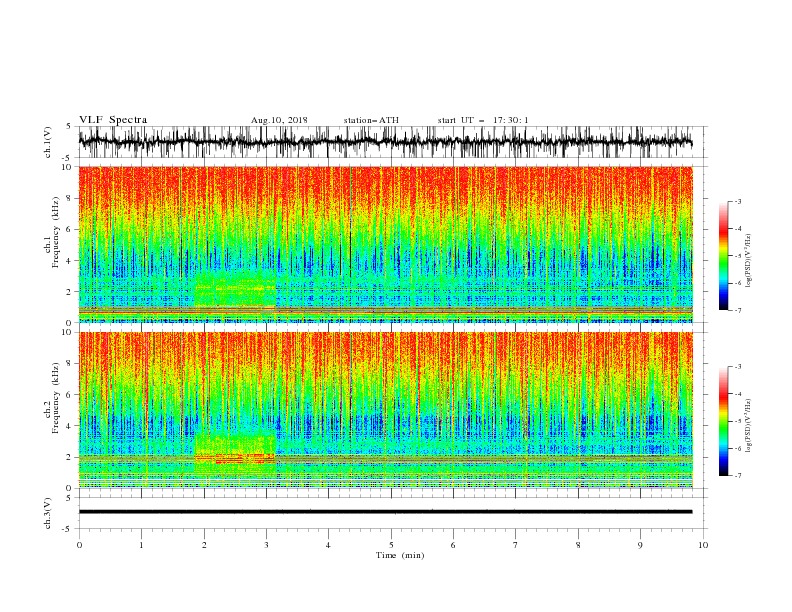Click the "10" tick label on the time axis
Image resolution: width=792 pixels, height=612 pixels.
703,545
